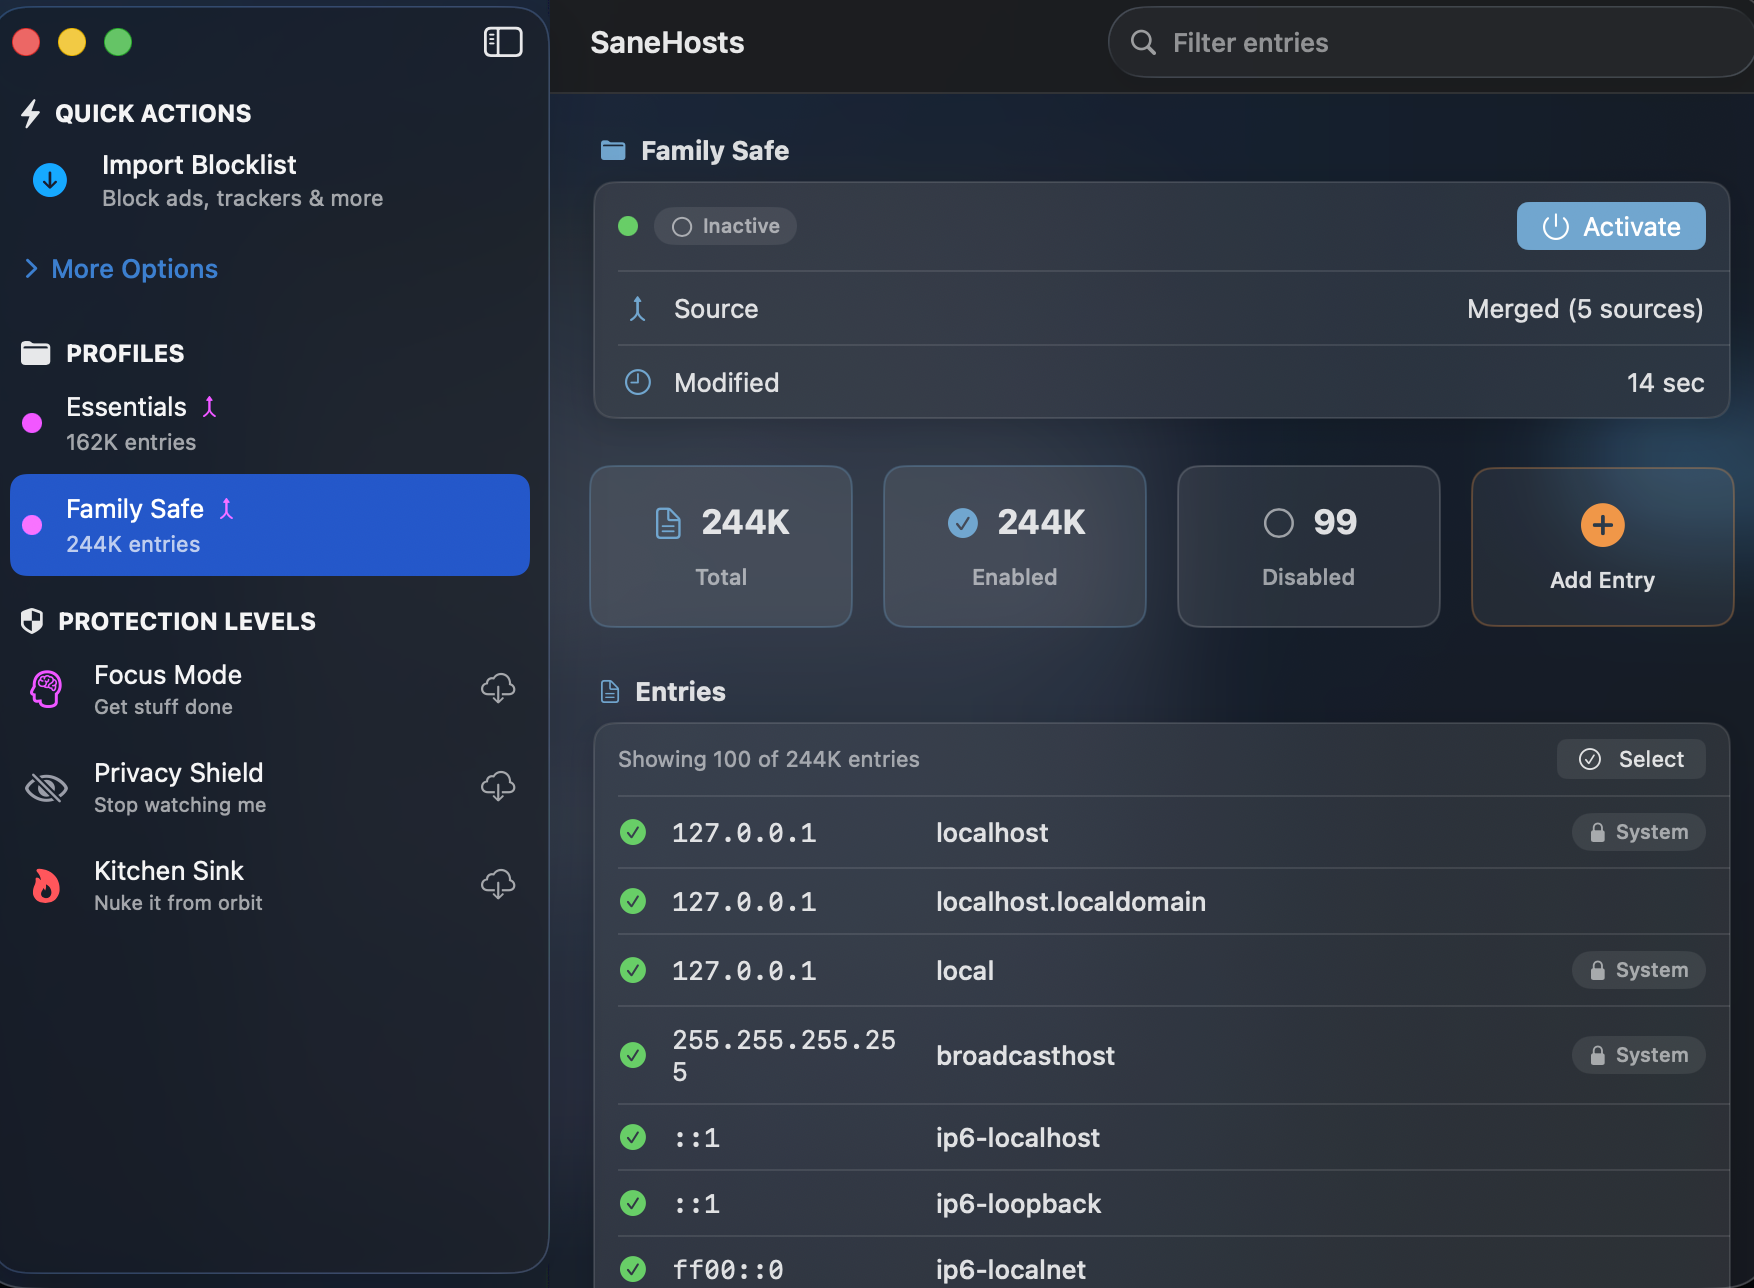Click the Enabled blue checkmark icon
The width and height of the screenshot is (1754, 1288).
(x=963, y=522)
